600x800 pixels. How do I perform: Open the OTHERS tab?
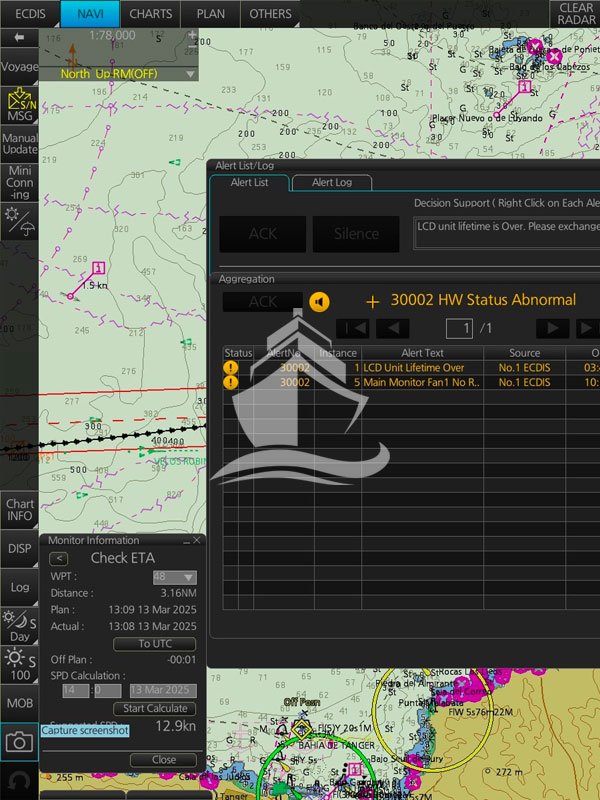pos(270,14)
